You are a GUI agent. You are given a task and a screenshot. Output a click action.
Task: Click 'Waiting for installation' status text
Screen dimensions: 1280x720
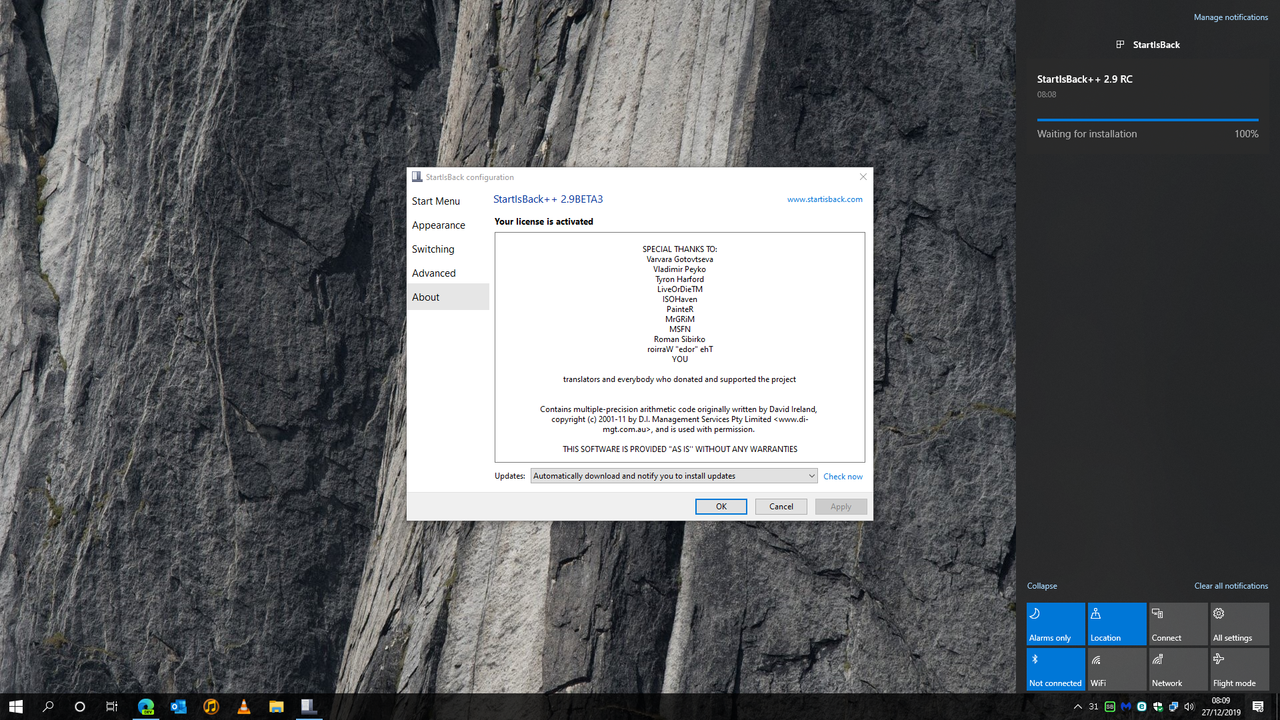1087,134
